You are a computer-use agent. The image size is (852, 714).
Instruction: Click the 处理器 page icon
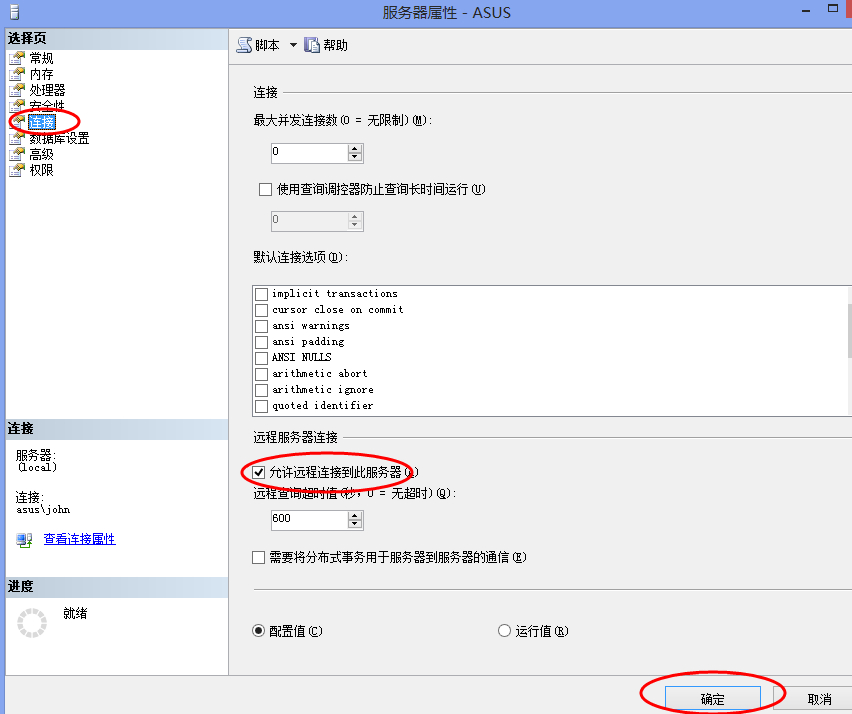[x=17, y=90]
